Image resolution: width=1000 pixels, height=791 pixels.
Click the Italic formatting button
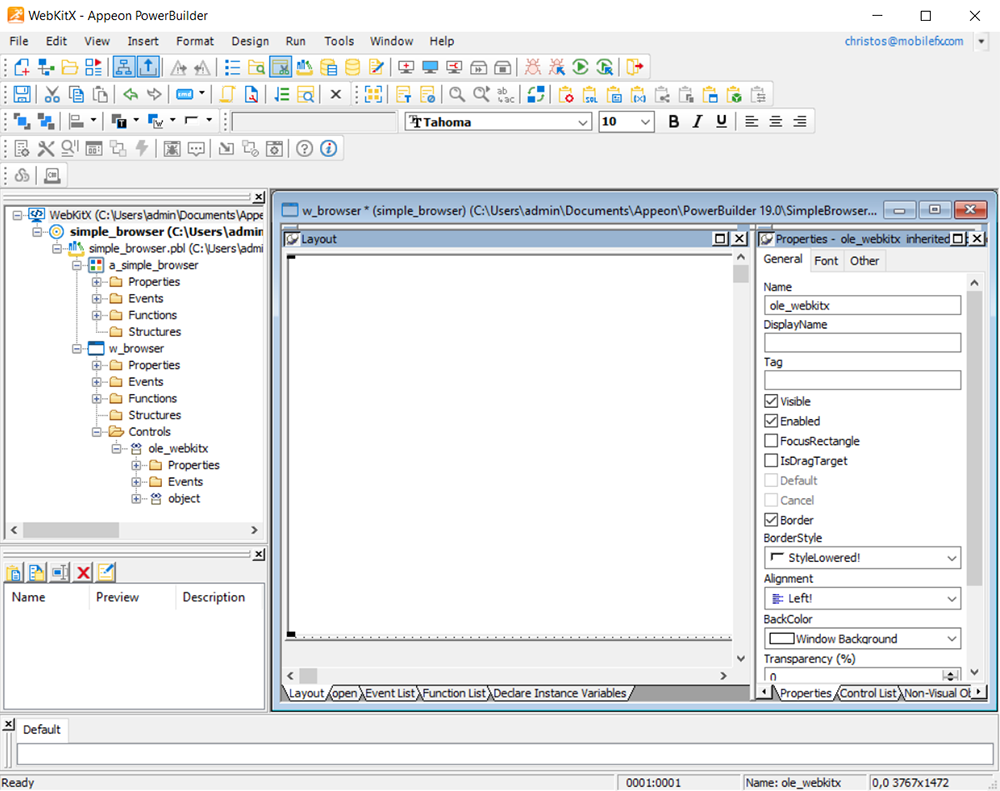[698, 121]
